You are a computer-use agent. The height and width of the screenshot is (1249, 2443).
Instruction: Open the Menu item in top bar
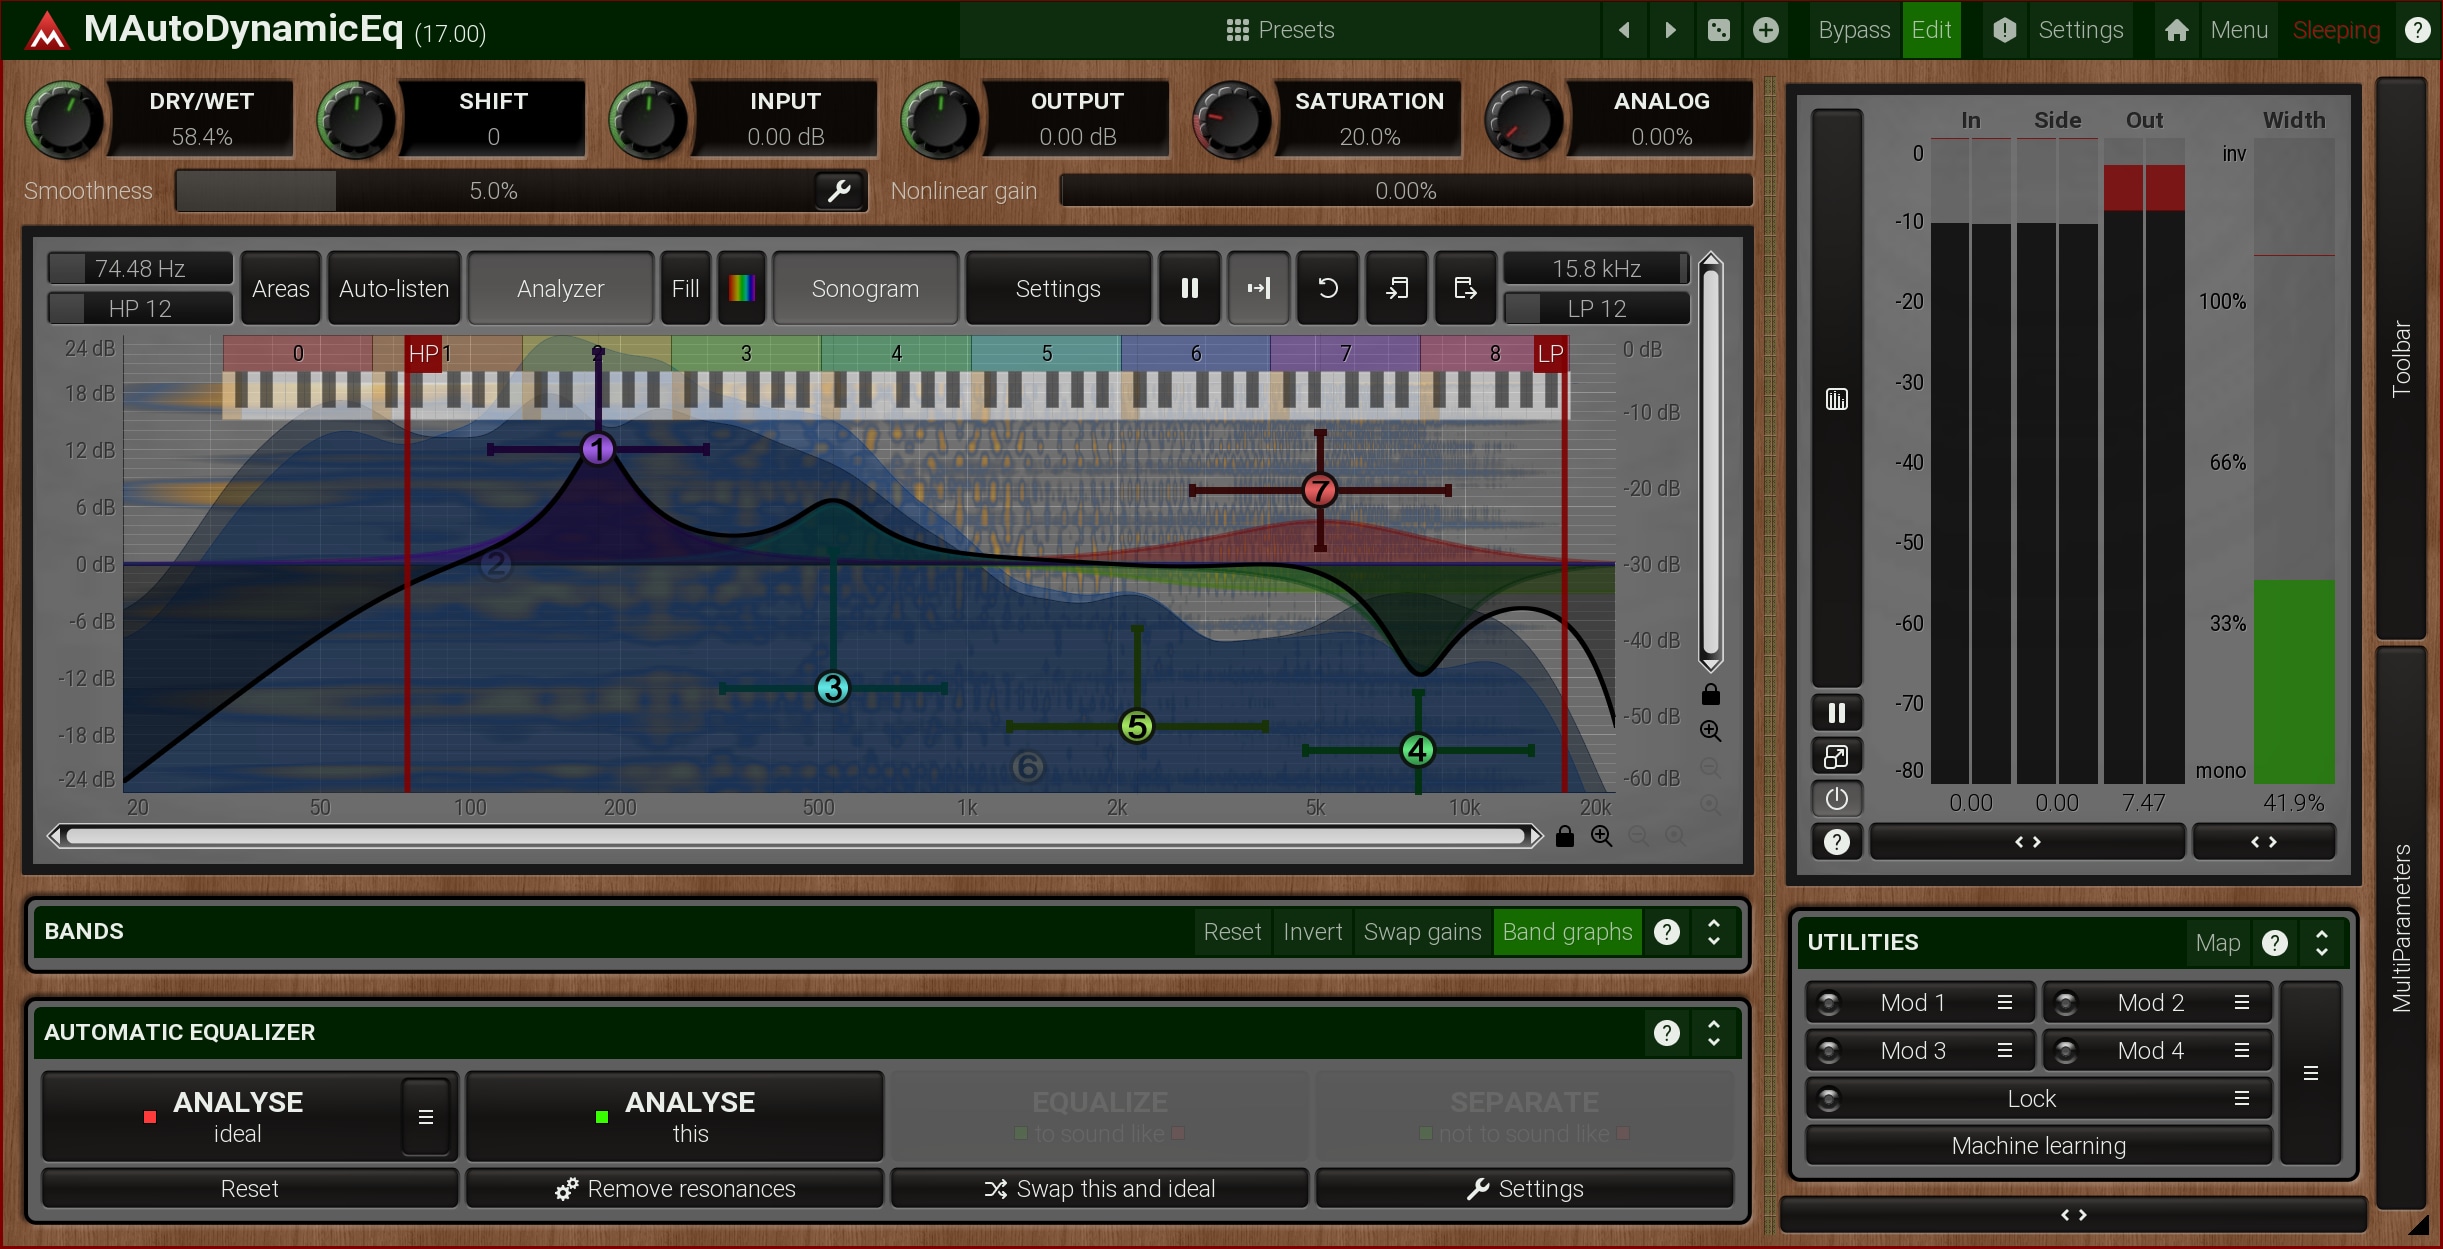click(x=2238, y=30)
